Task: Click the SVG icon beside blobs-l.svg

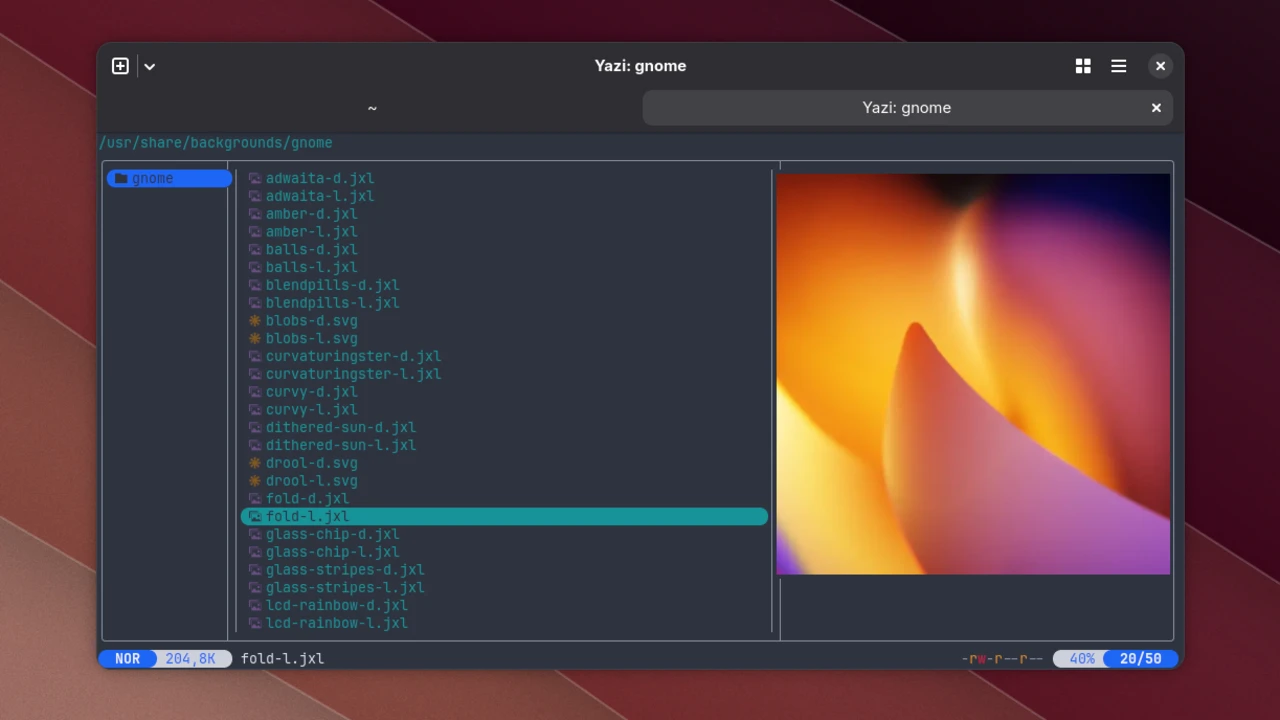Action: (255, 339)
